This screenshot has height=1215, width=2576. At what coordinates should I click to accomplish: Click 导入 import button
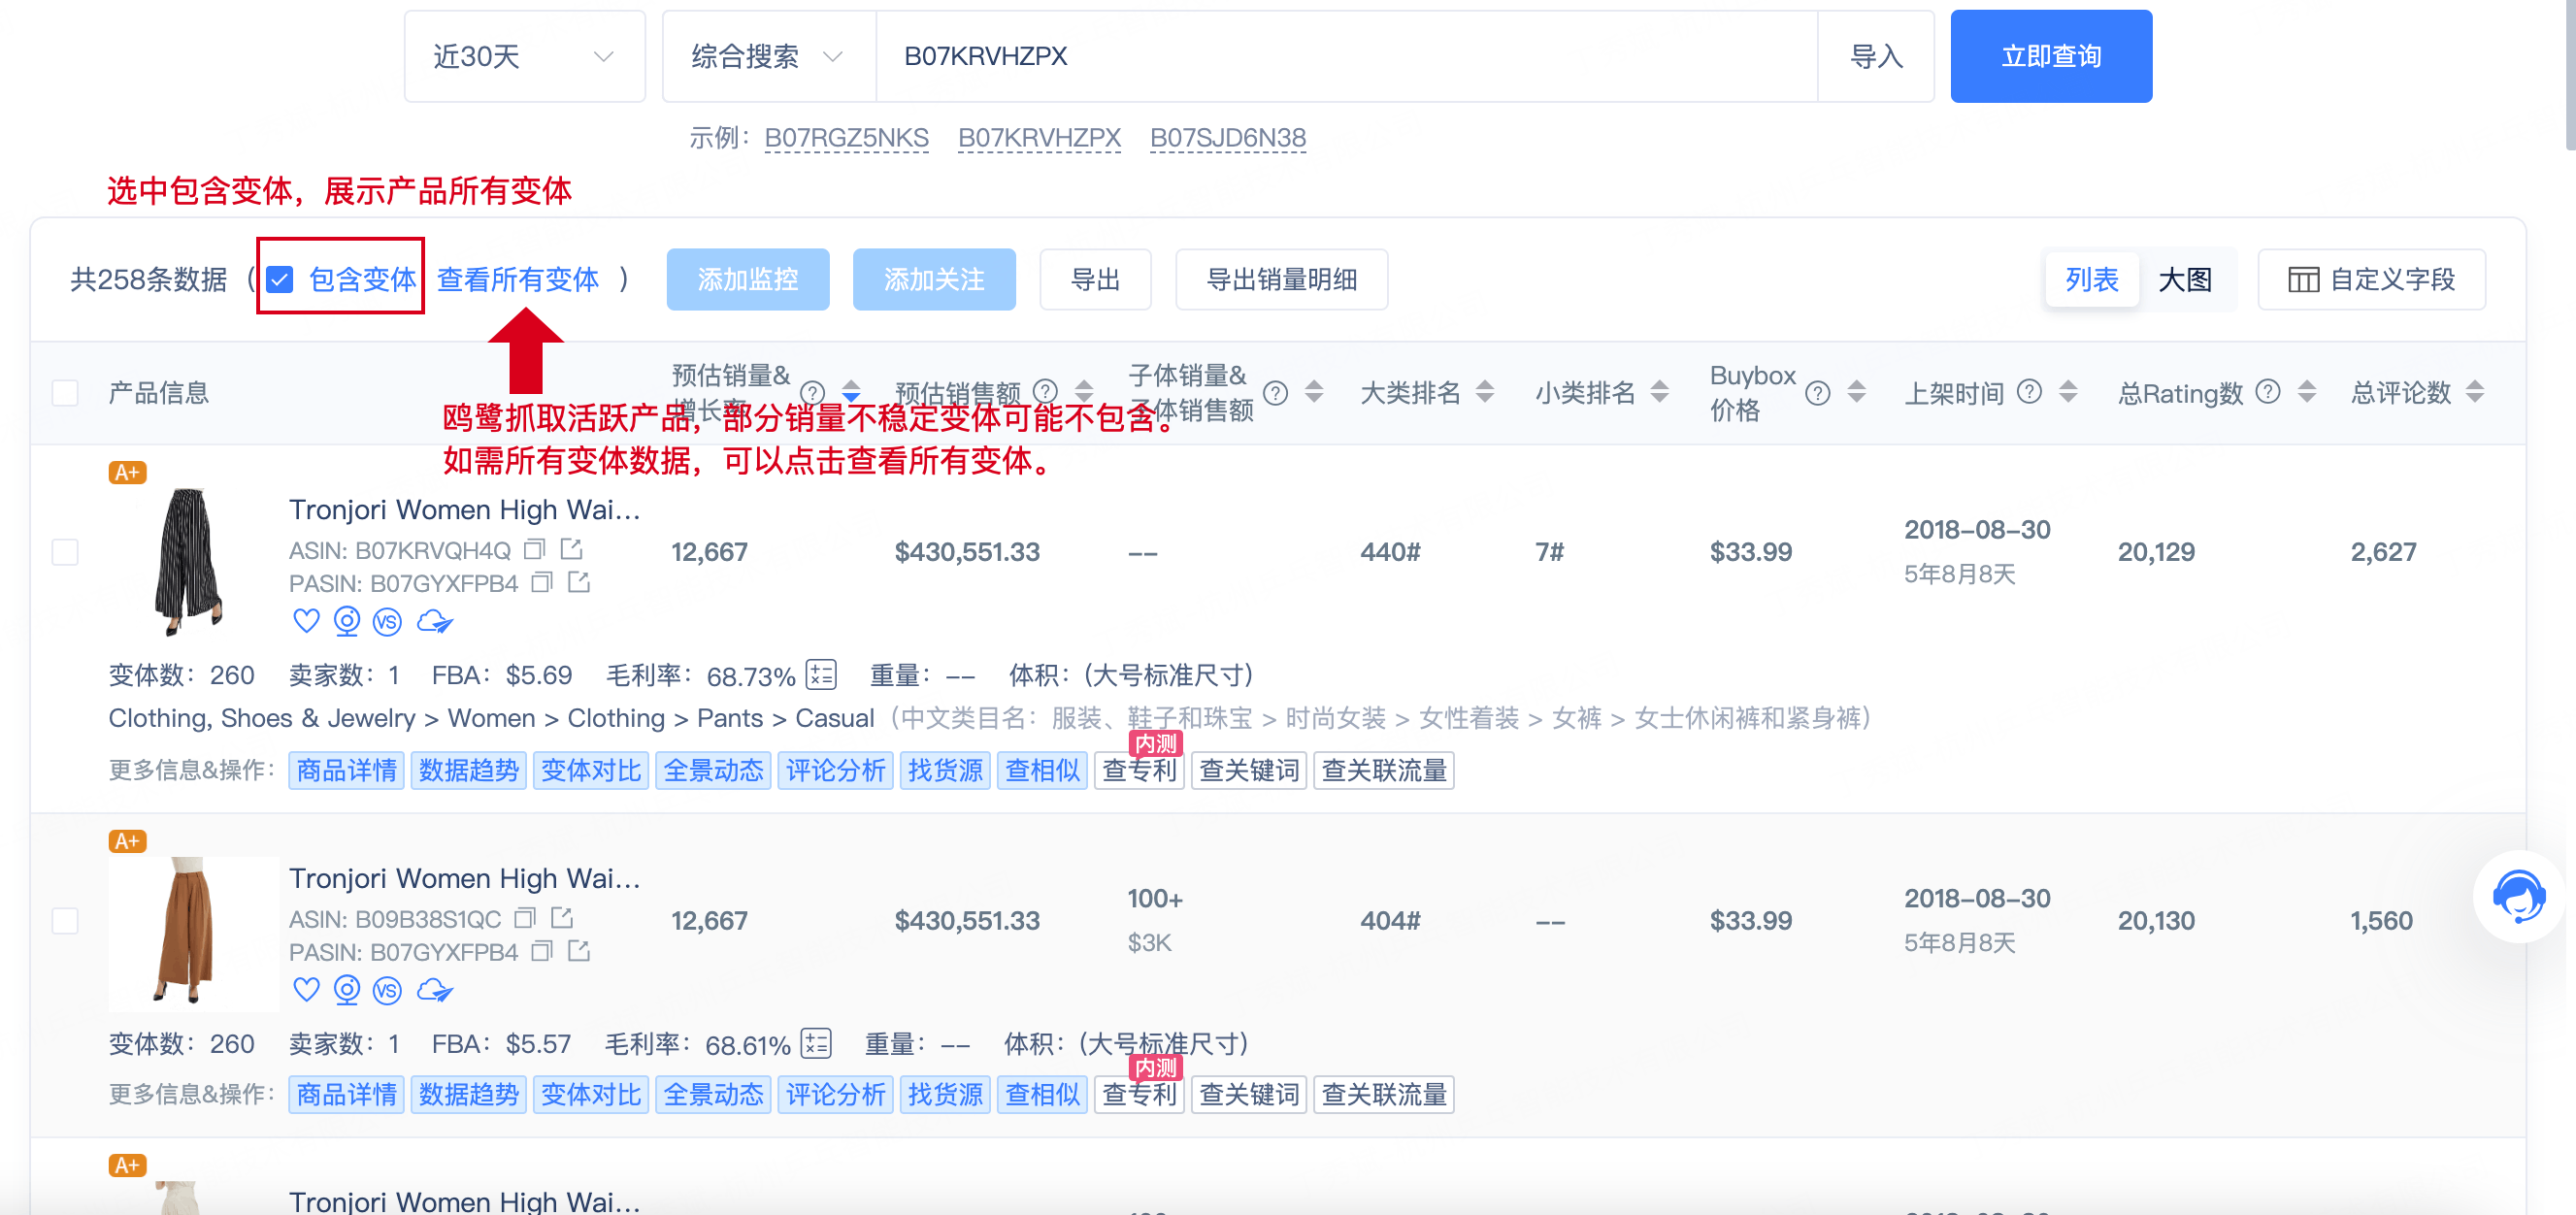coord(1876,57)
